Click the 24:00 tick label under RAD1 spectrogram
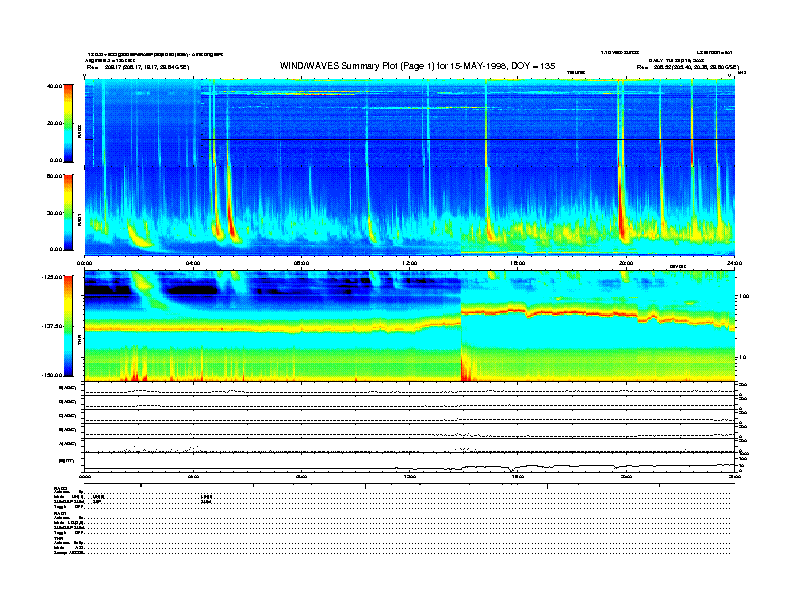Screen dimensions: 792x612 (x=734, y=263)
